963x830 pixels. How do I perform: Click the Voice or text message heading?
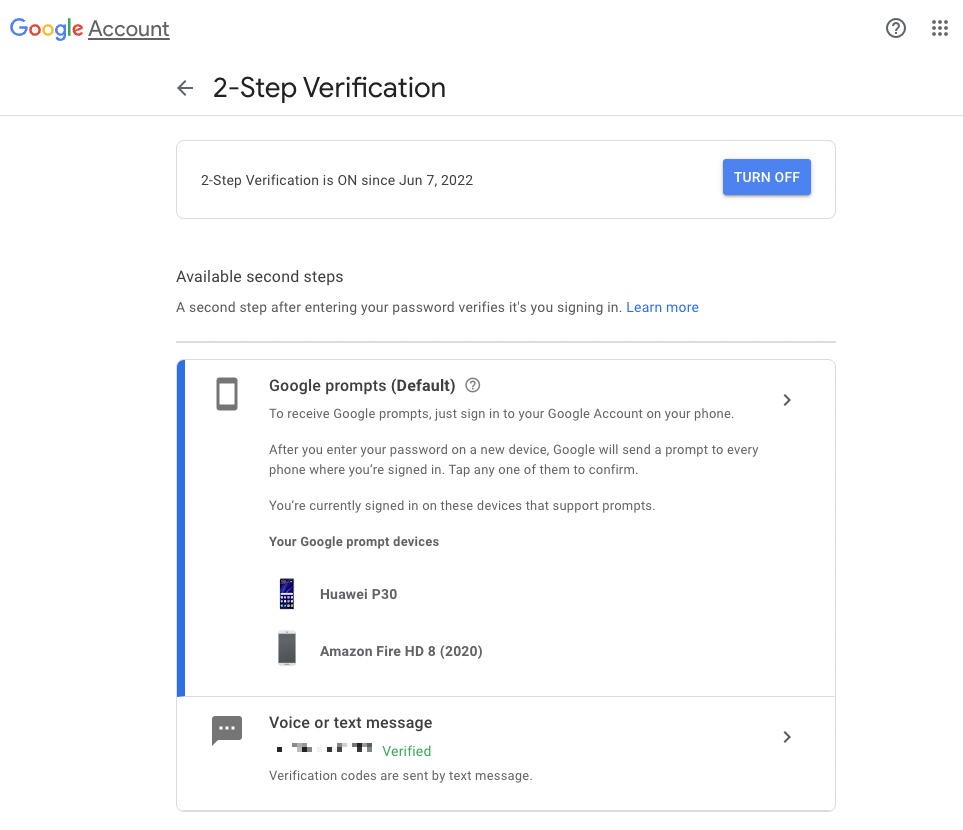351,722
